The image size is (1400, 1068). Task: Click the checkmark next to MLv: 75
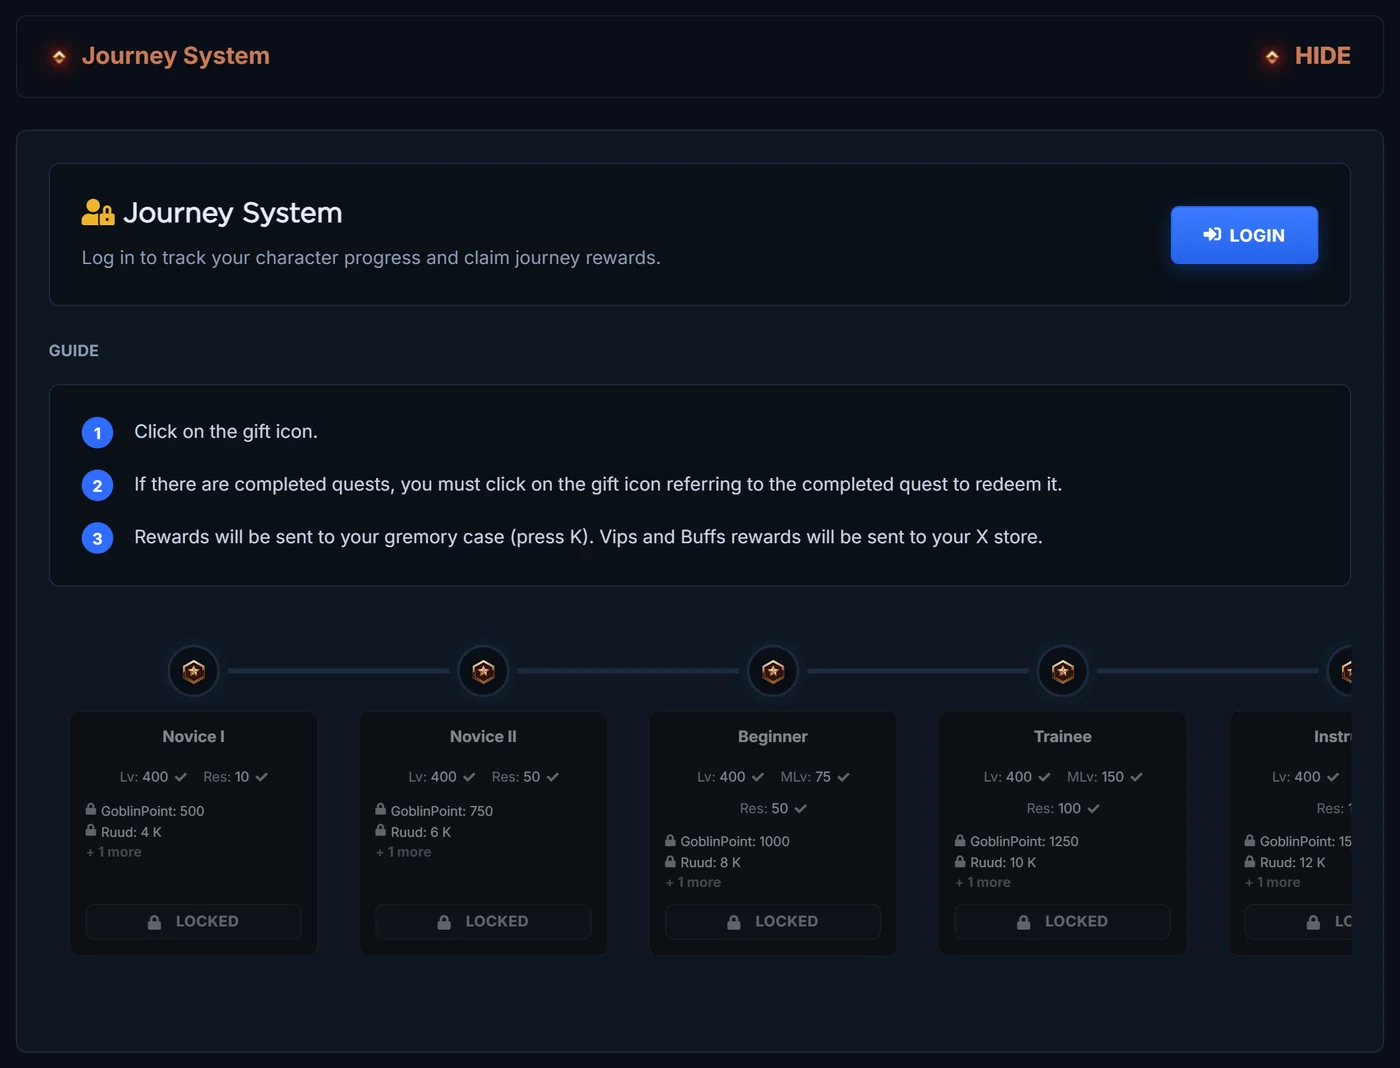click(x=843, y=777)
